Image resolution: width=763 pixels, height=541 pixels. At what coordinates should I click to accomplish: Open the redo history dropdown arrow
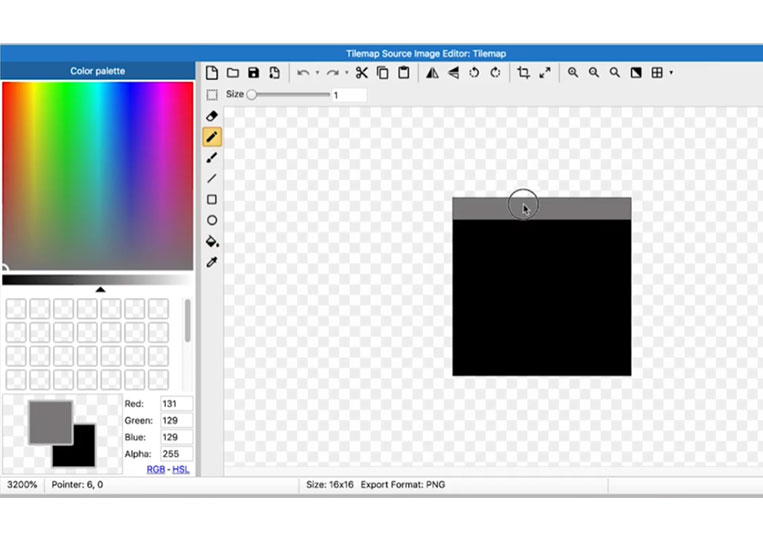tap(346, 73)
